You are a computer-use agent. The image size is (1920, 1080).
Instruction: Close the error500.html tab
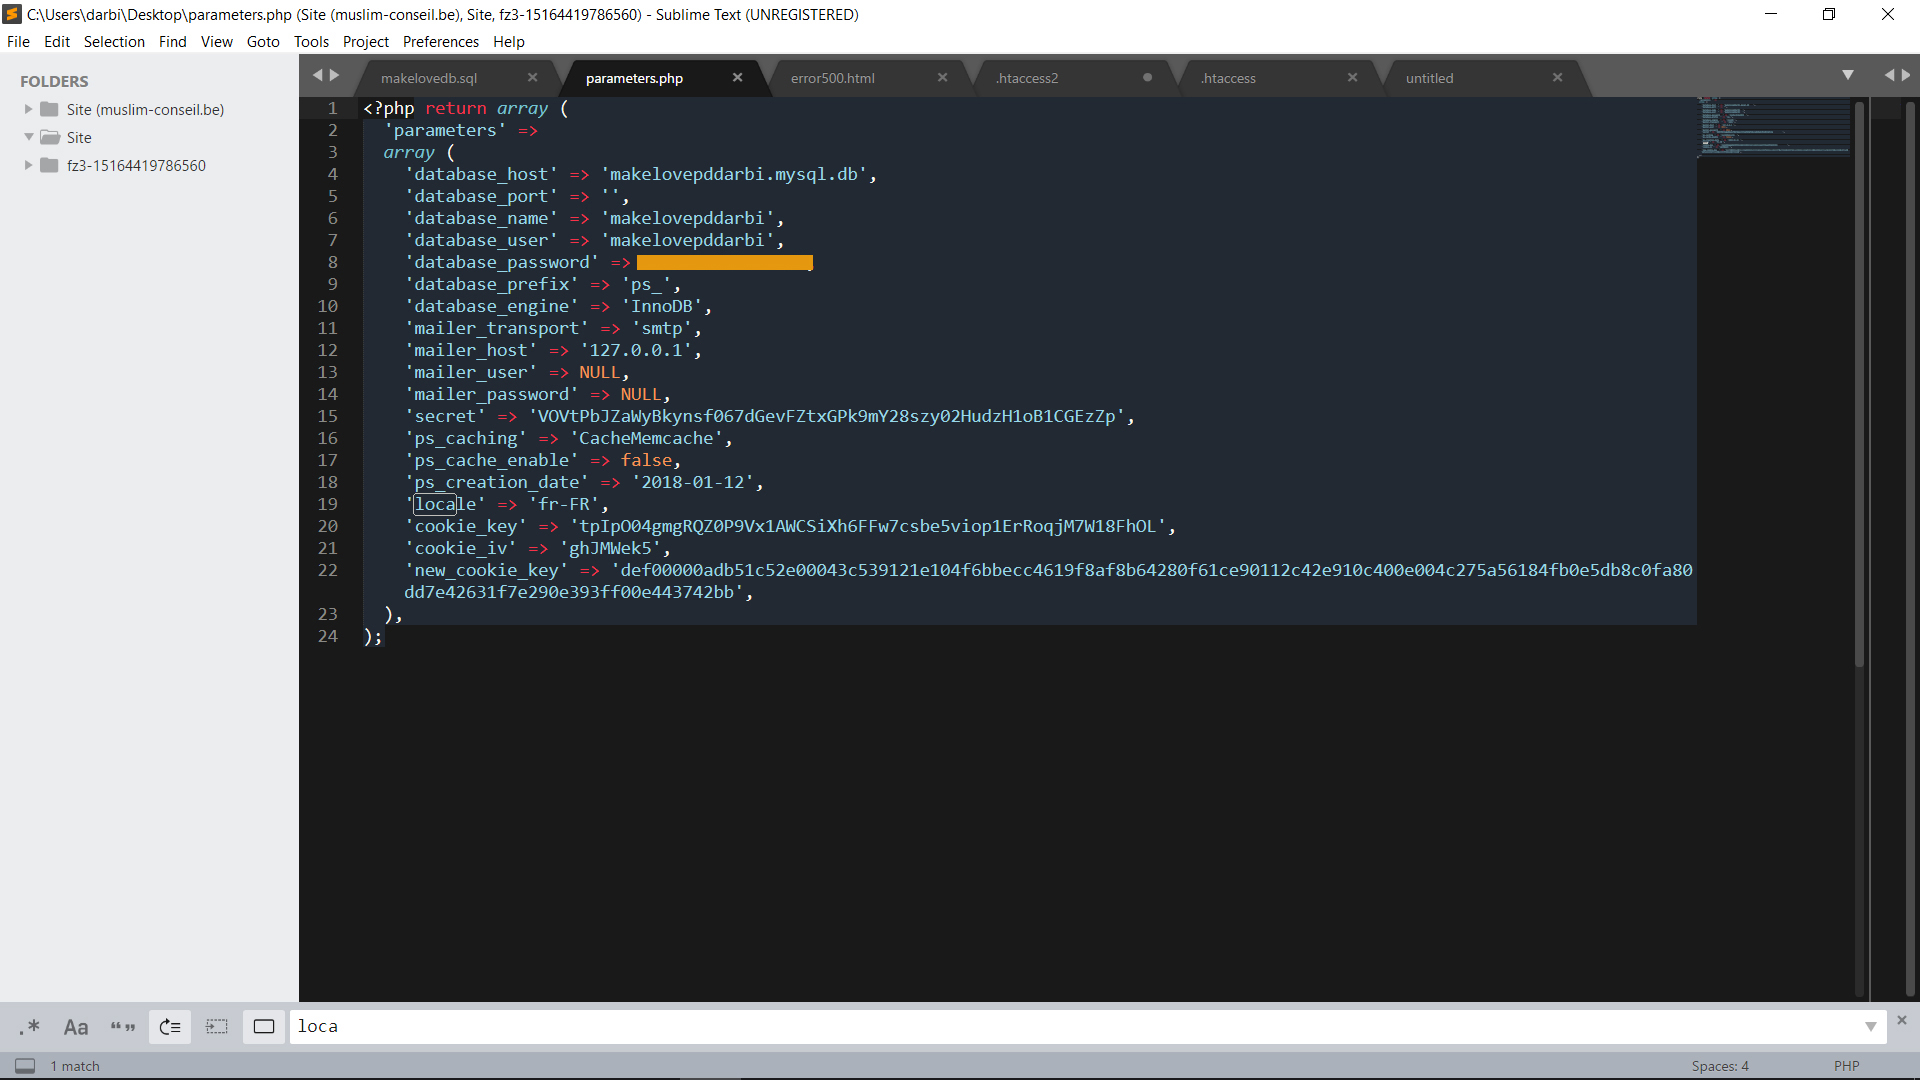(x=942, y=78)
